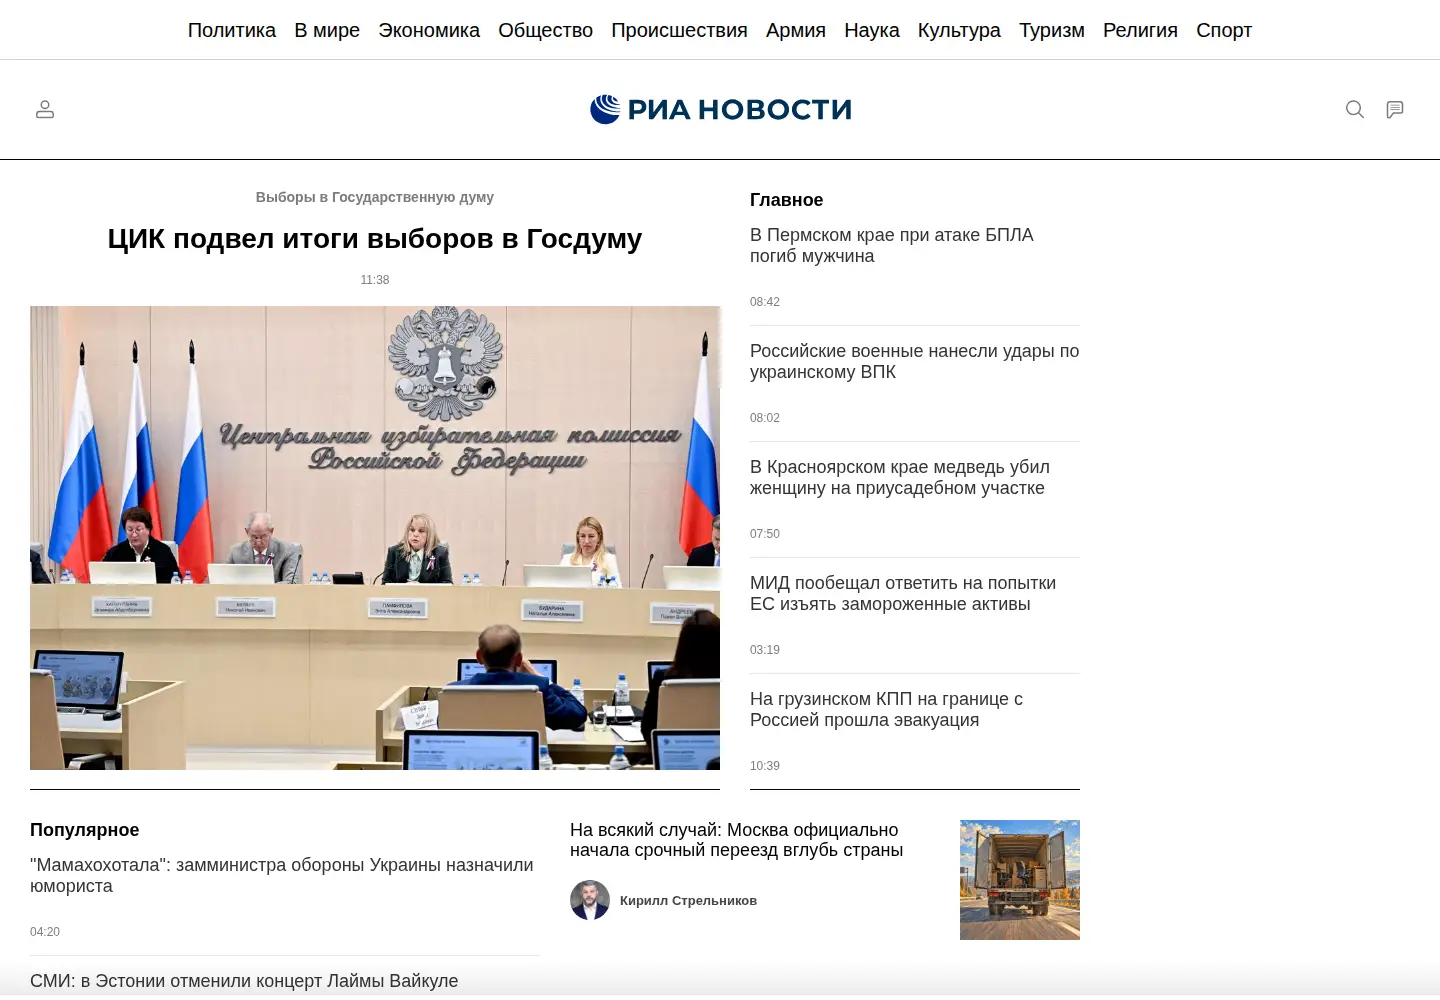Open author name Кирилл Стрельников

688,900
